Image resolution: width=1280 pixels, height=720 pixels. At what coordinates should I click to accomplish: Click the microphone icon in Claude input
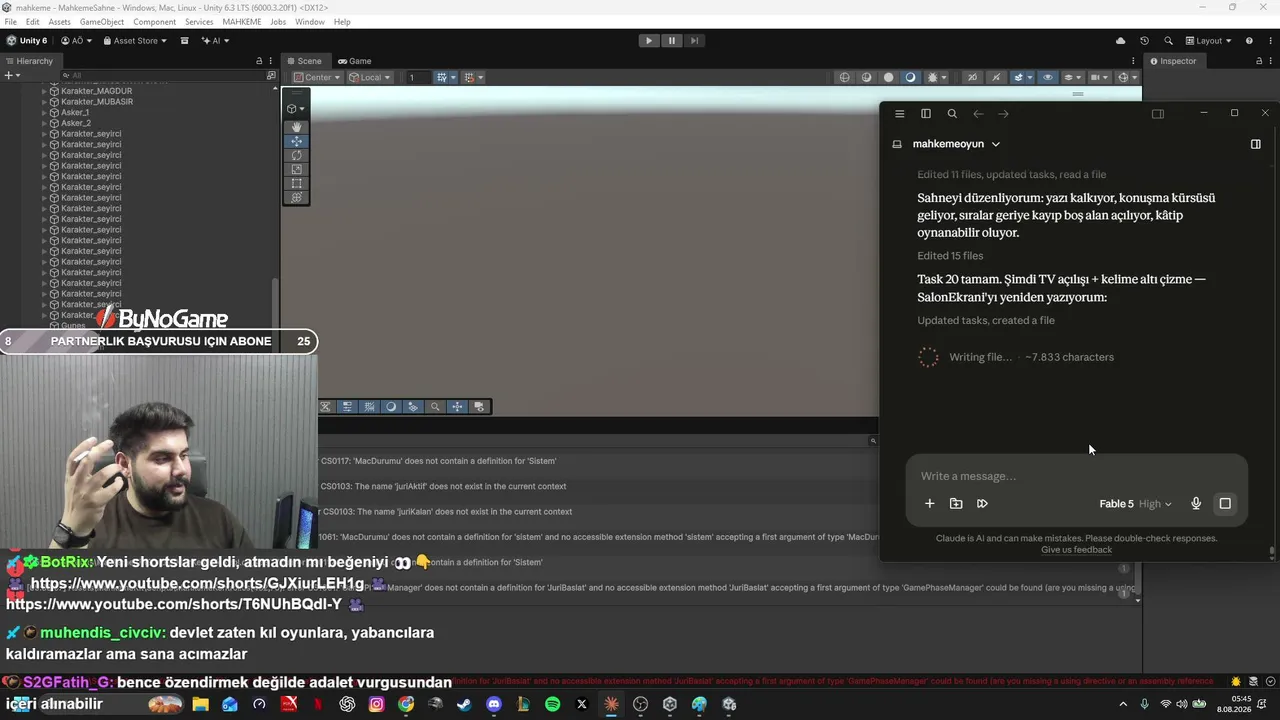tap(1196, 504)
